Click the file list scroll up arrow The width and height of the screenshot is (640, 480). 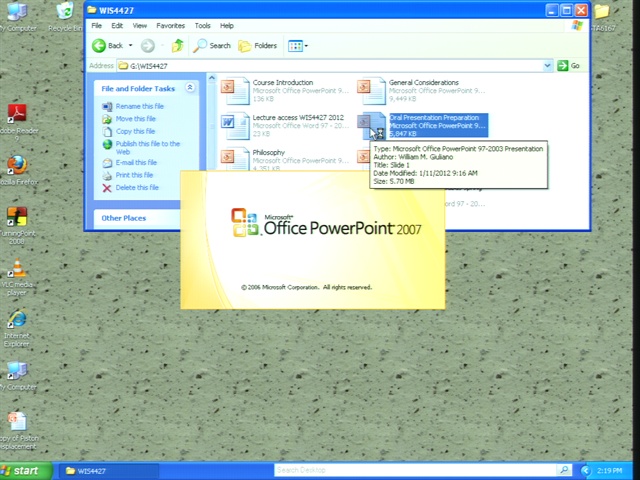coord(211,78)
